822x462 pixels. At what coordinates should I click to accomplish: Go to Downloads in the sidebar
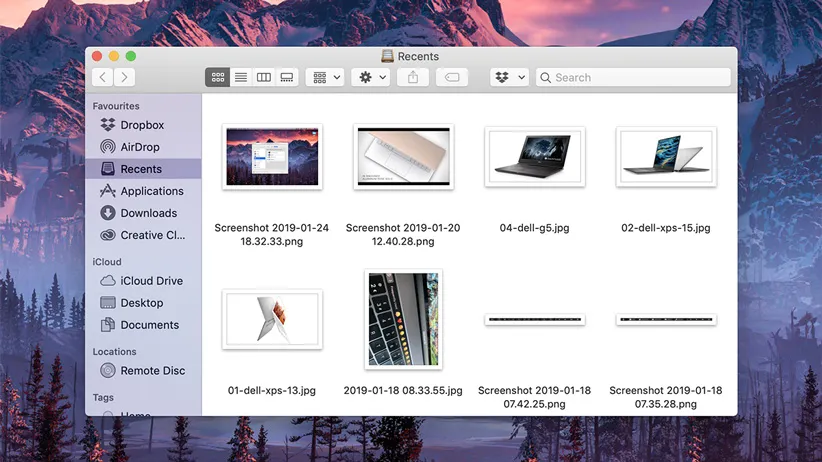tap(148, 213)
